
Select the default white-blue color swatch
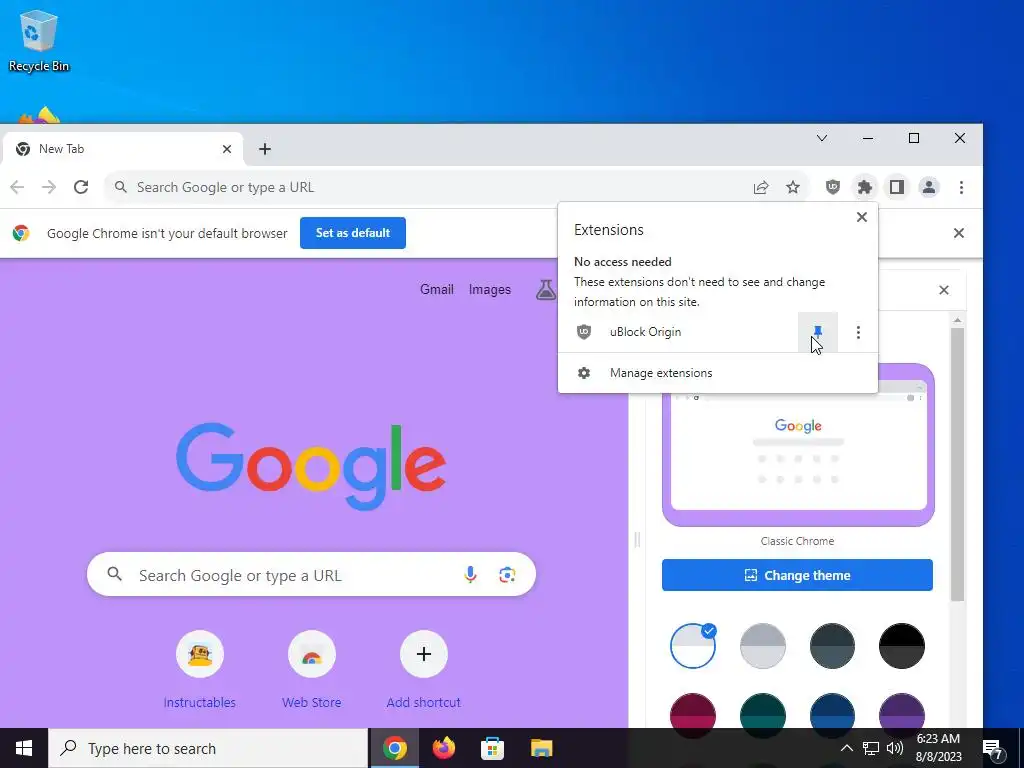pos(693,646)
